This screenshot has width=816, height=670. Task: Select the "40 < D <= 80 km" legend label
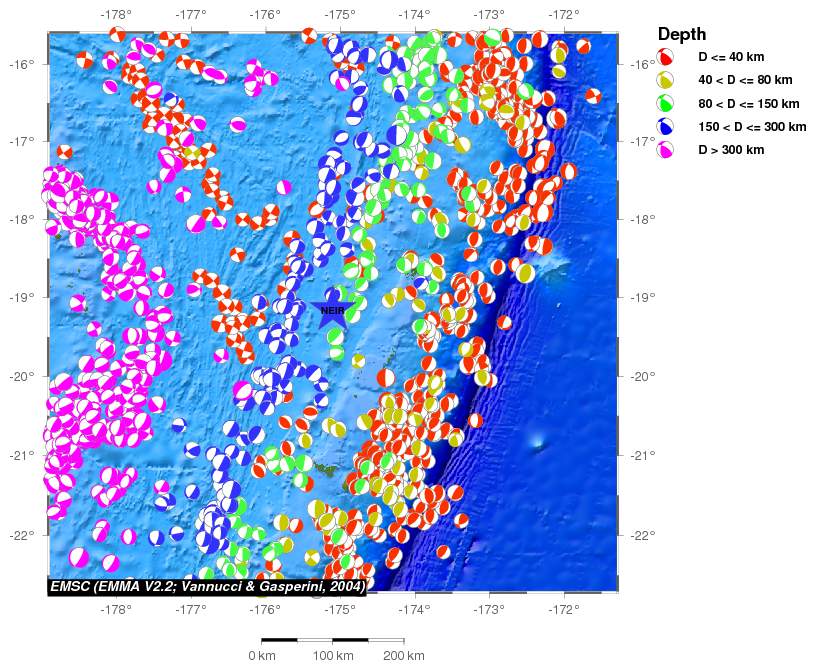click(745, 80)
